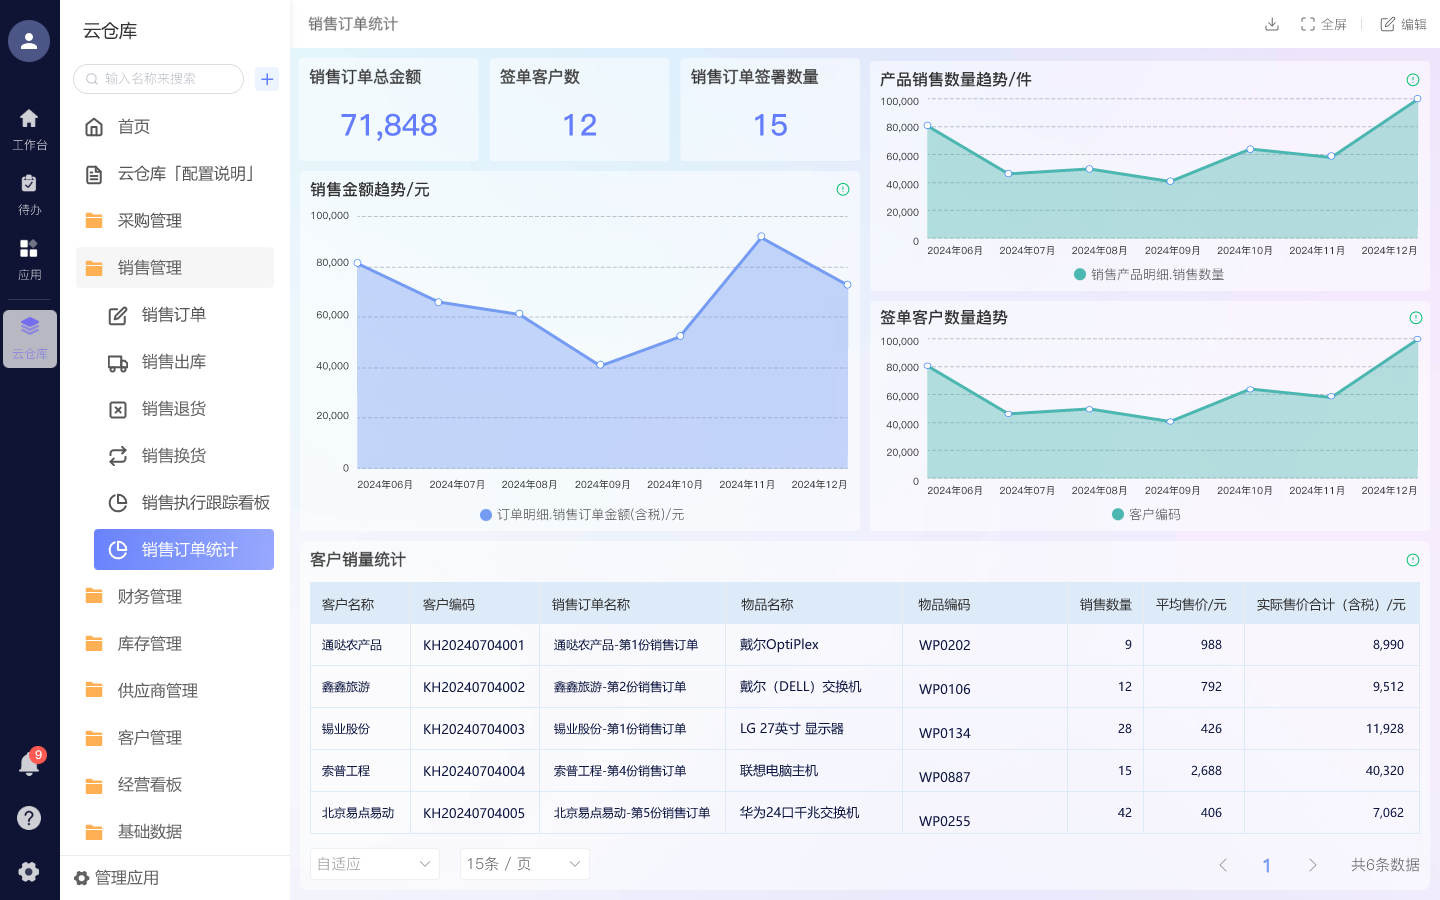Open help question mark icon

click(29, 818)
